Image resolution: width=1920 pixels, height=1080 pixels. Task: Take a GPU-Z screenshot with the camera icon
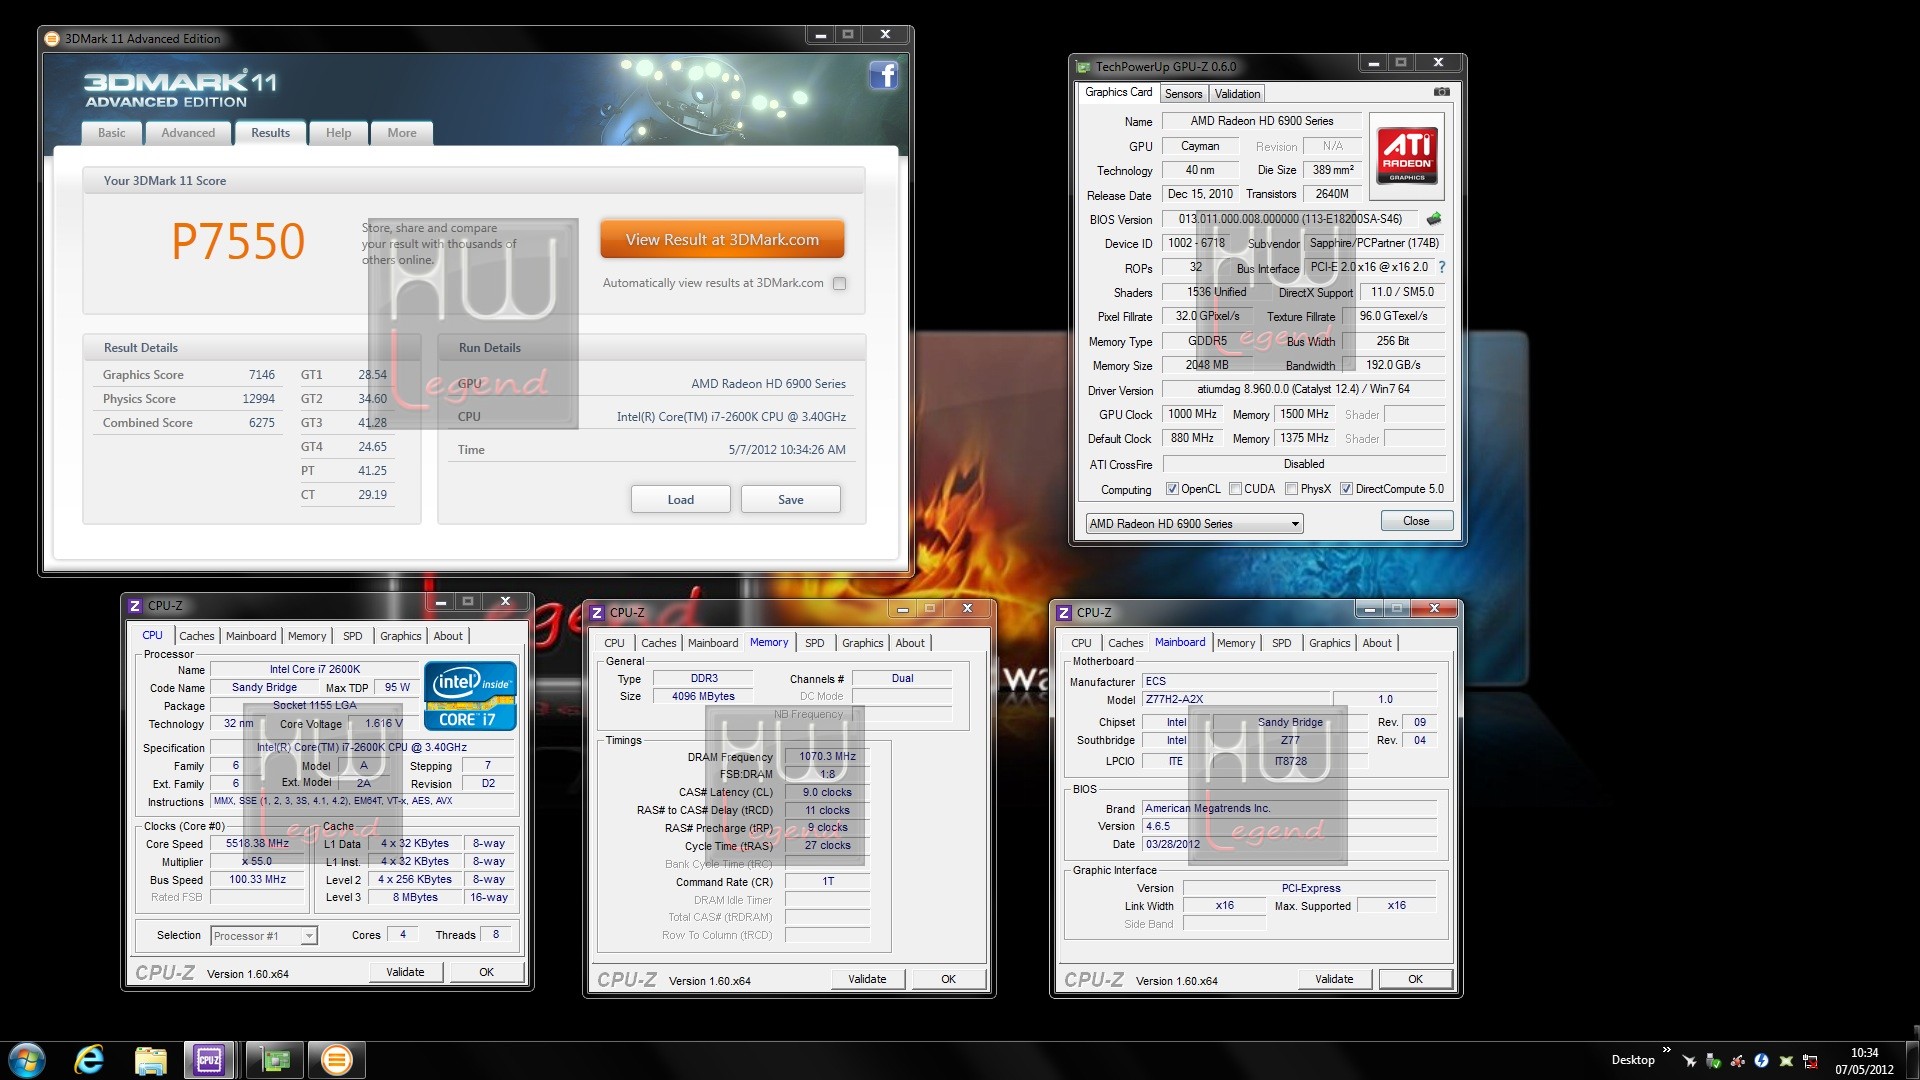(1441, 92)
